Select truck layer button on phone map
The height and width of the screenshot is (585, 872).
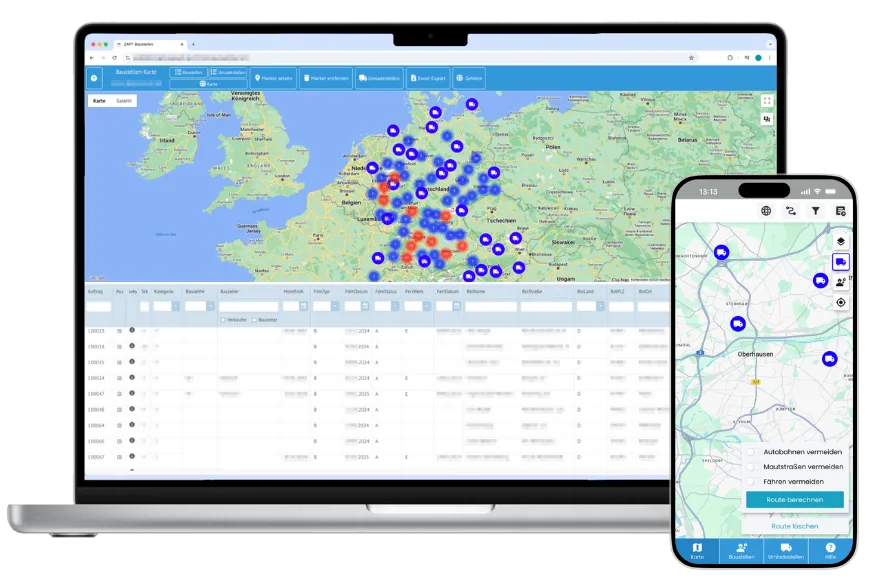point(840,261)
